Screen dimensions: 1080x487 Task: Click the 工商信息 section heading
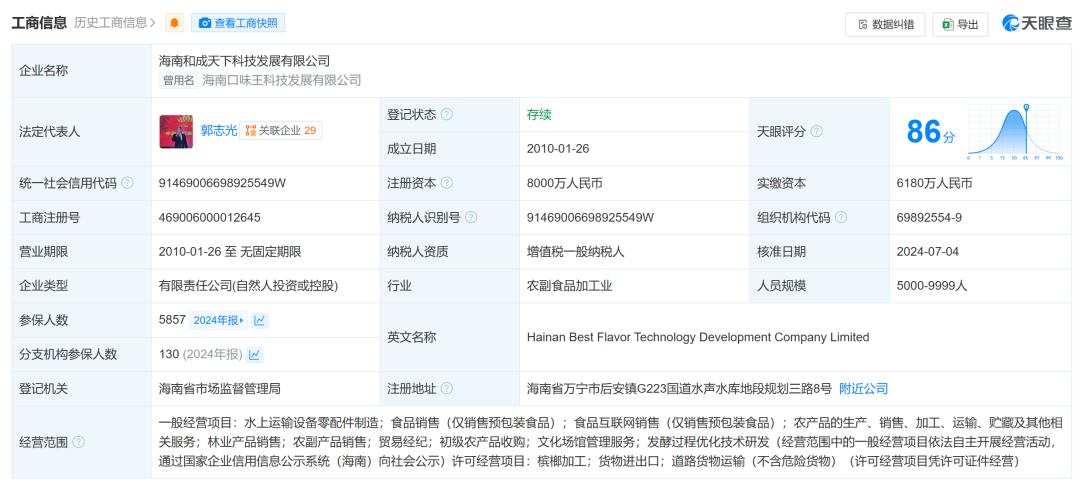[x=39, y=23]
